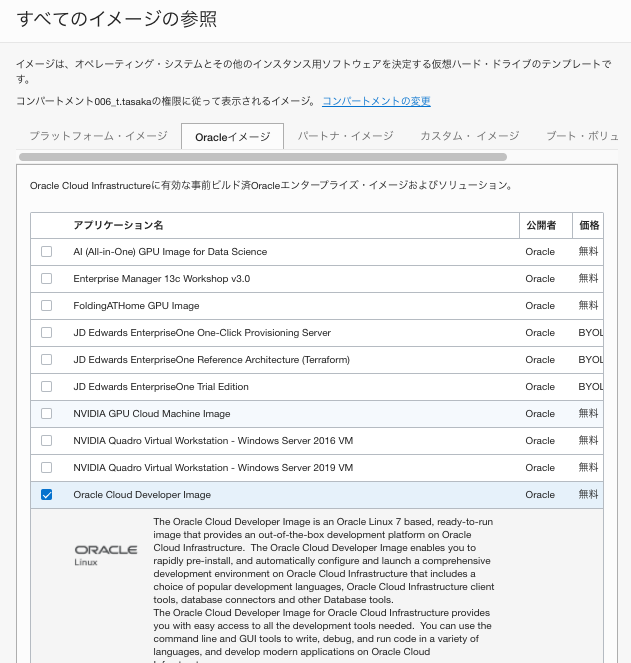The image size is (631, 663).
Task: Click 'Enterprise Manager 13c Workshop v3.0' name
Action: tap(162, 279)
